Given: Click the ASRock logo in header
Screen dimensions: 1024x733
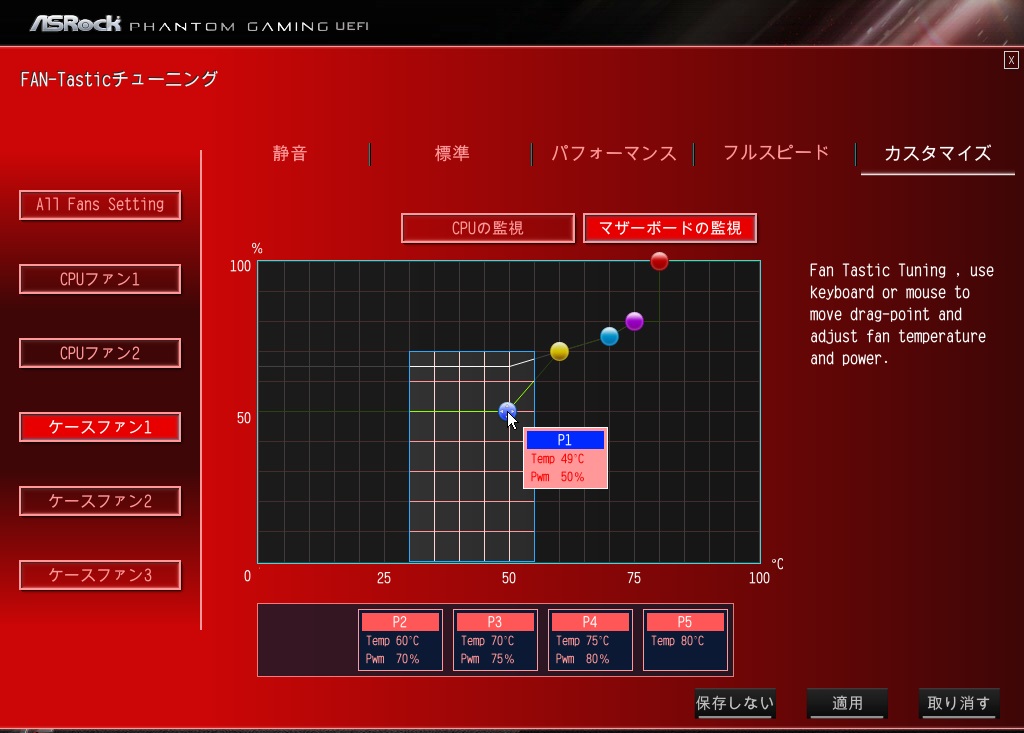Looking at the screenshot, I should click(x=76, y=24).
